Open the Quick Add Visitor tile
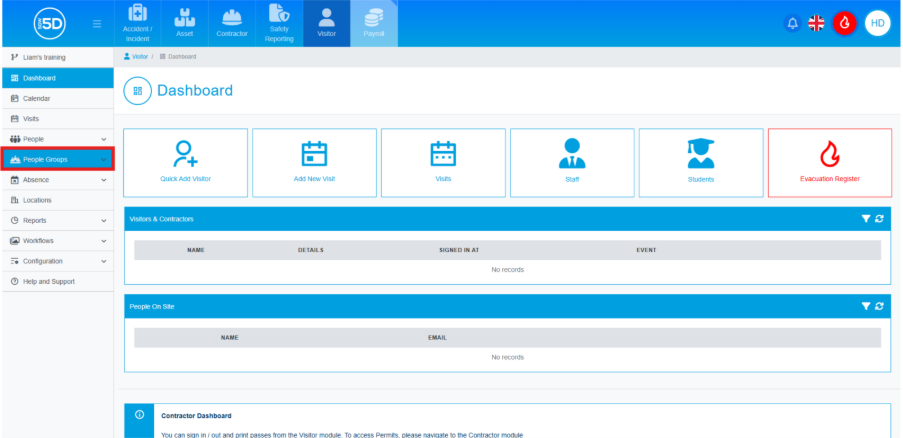The height and width of the screenshot is (438, 903). [x=185, y=162]
